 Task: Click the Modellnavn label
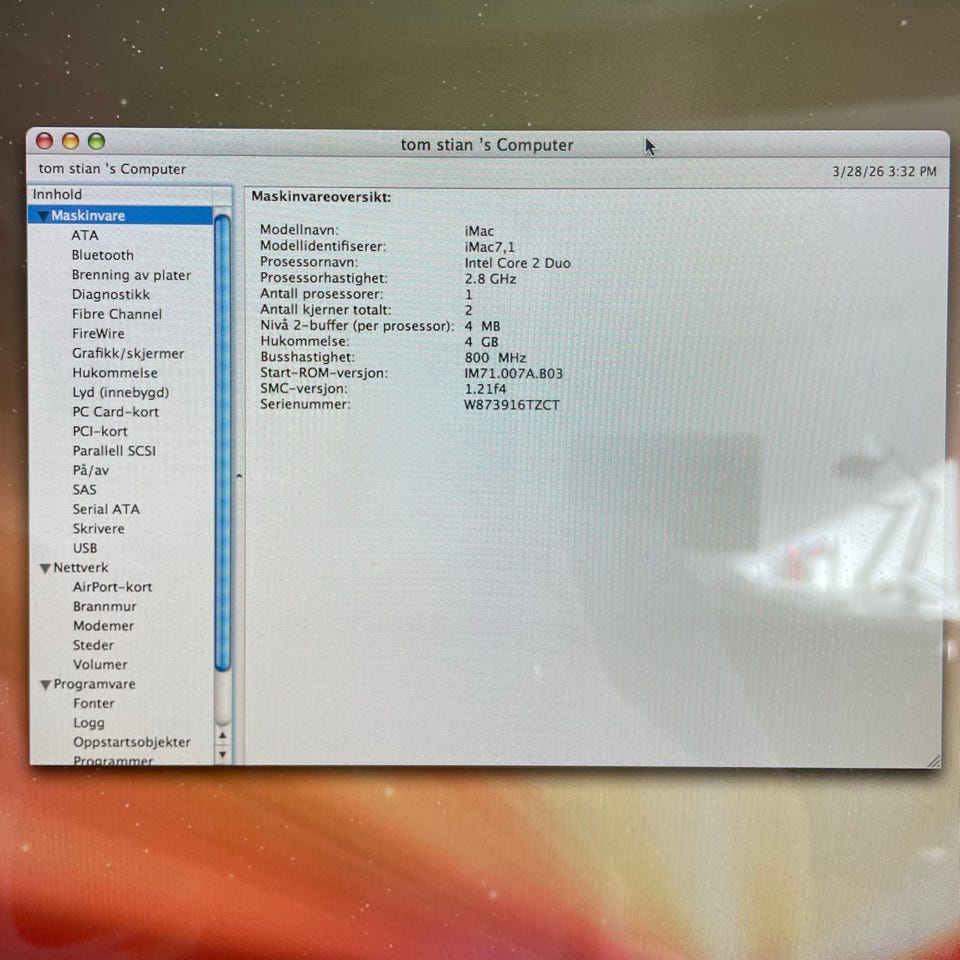point(299,230)
